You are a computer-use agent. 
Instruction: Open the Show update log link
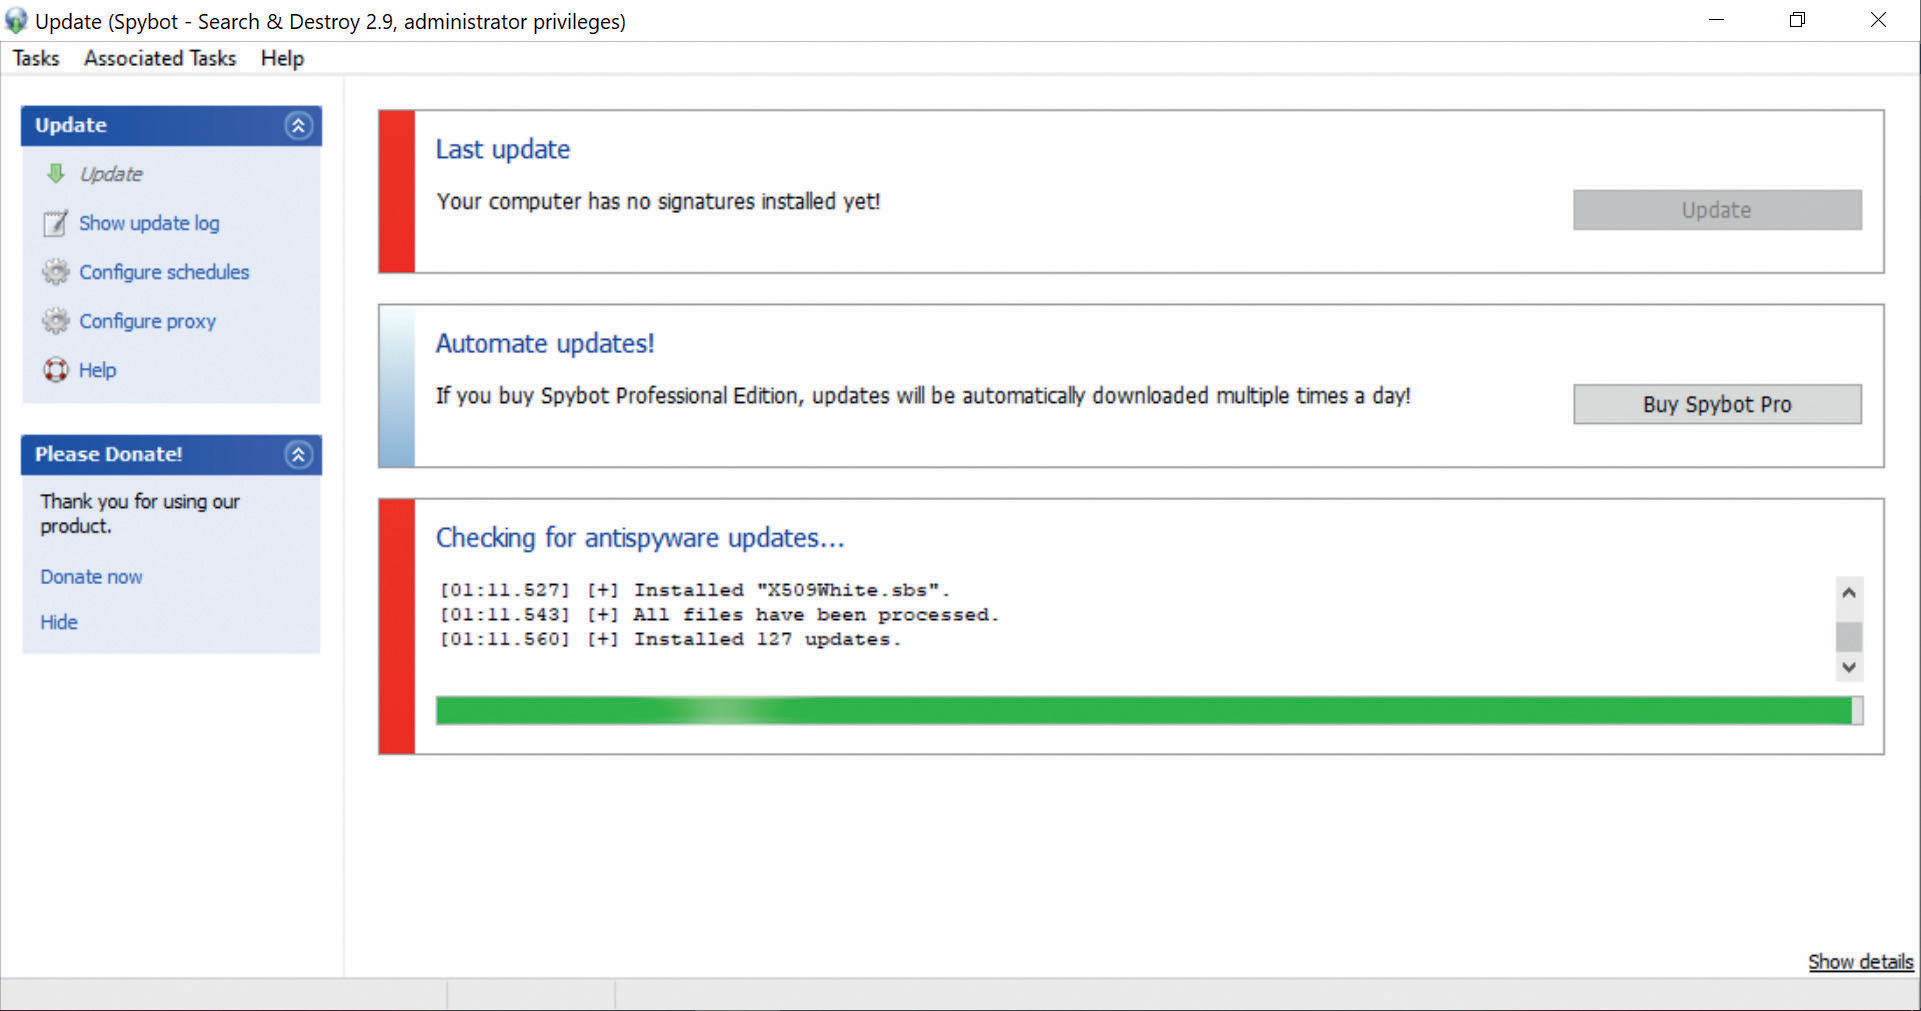click(x=149, y=223)
